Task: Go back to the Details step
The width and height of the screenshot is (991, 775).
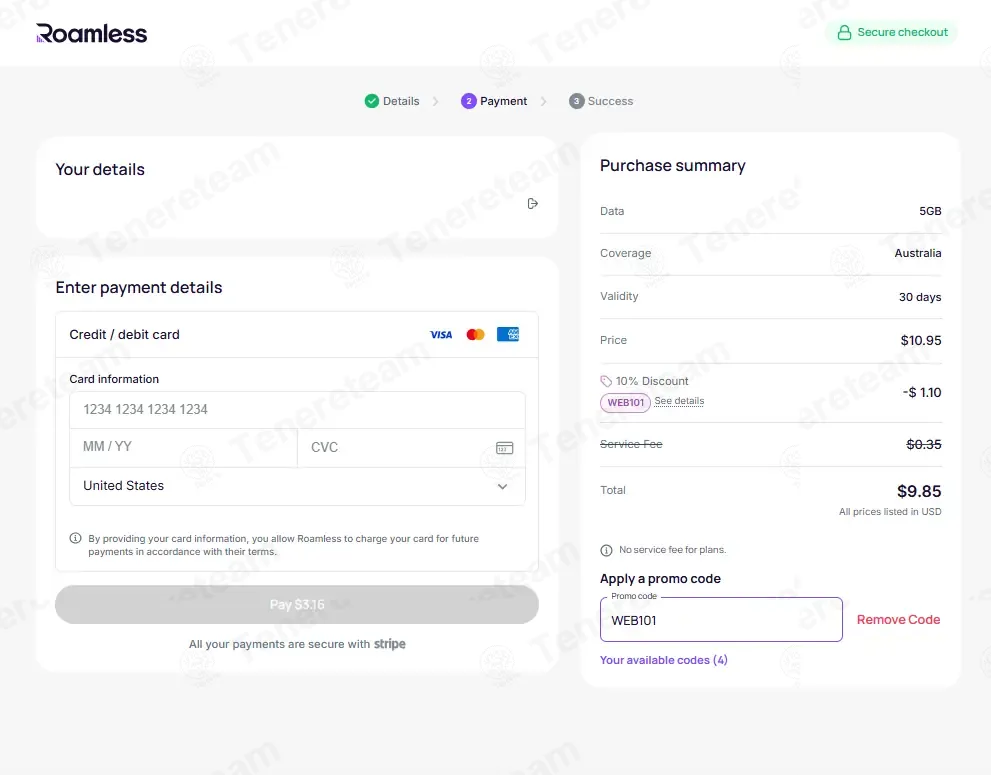Action: pos(401,101)
